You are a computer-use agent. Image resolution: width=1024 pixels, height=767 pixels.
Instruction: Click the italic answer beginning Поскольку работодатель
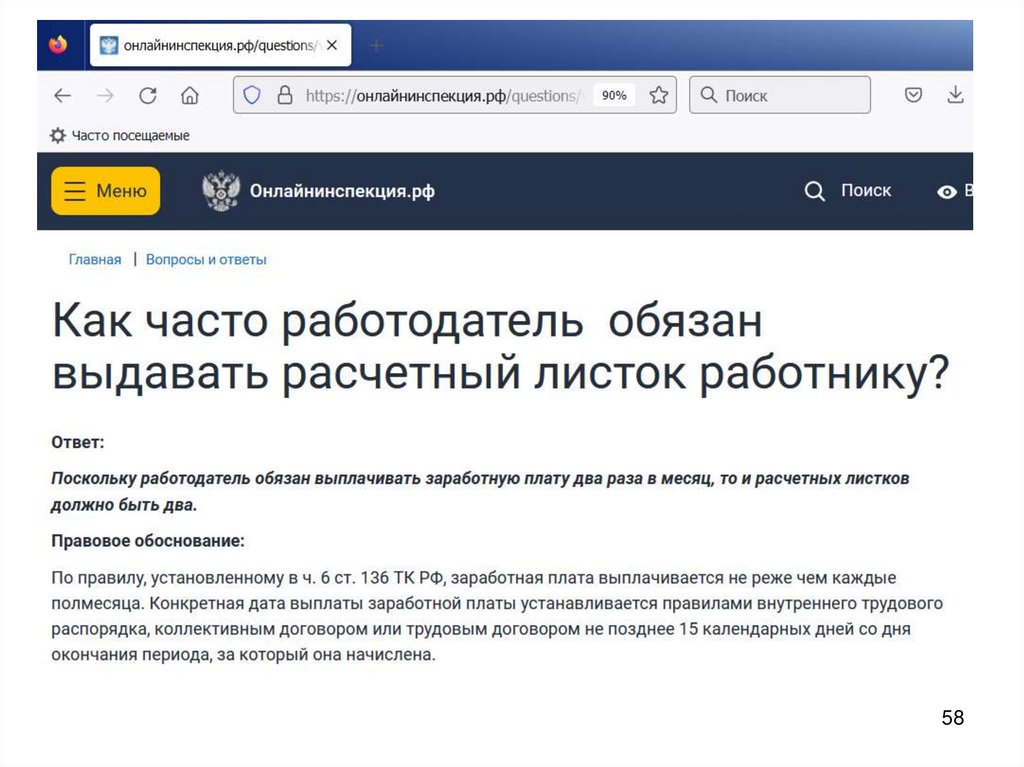(x=480, y=491)
